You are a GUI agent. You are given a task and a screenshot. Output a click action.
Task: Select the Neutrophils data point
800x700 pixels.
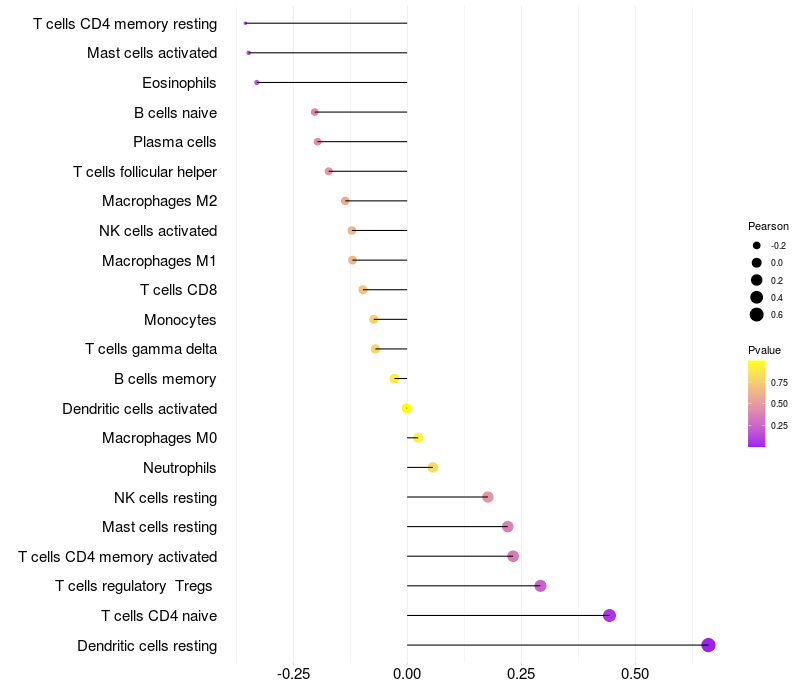[433, 467]
